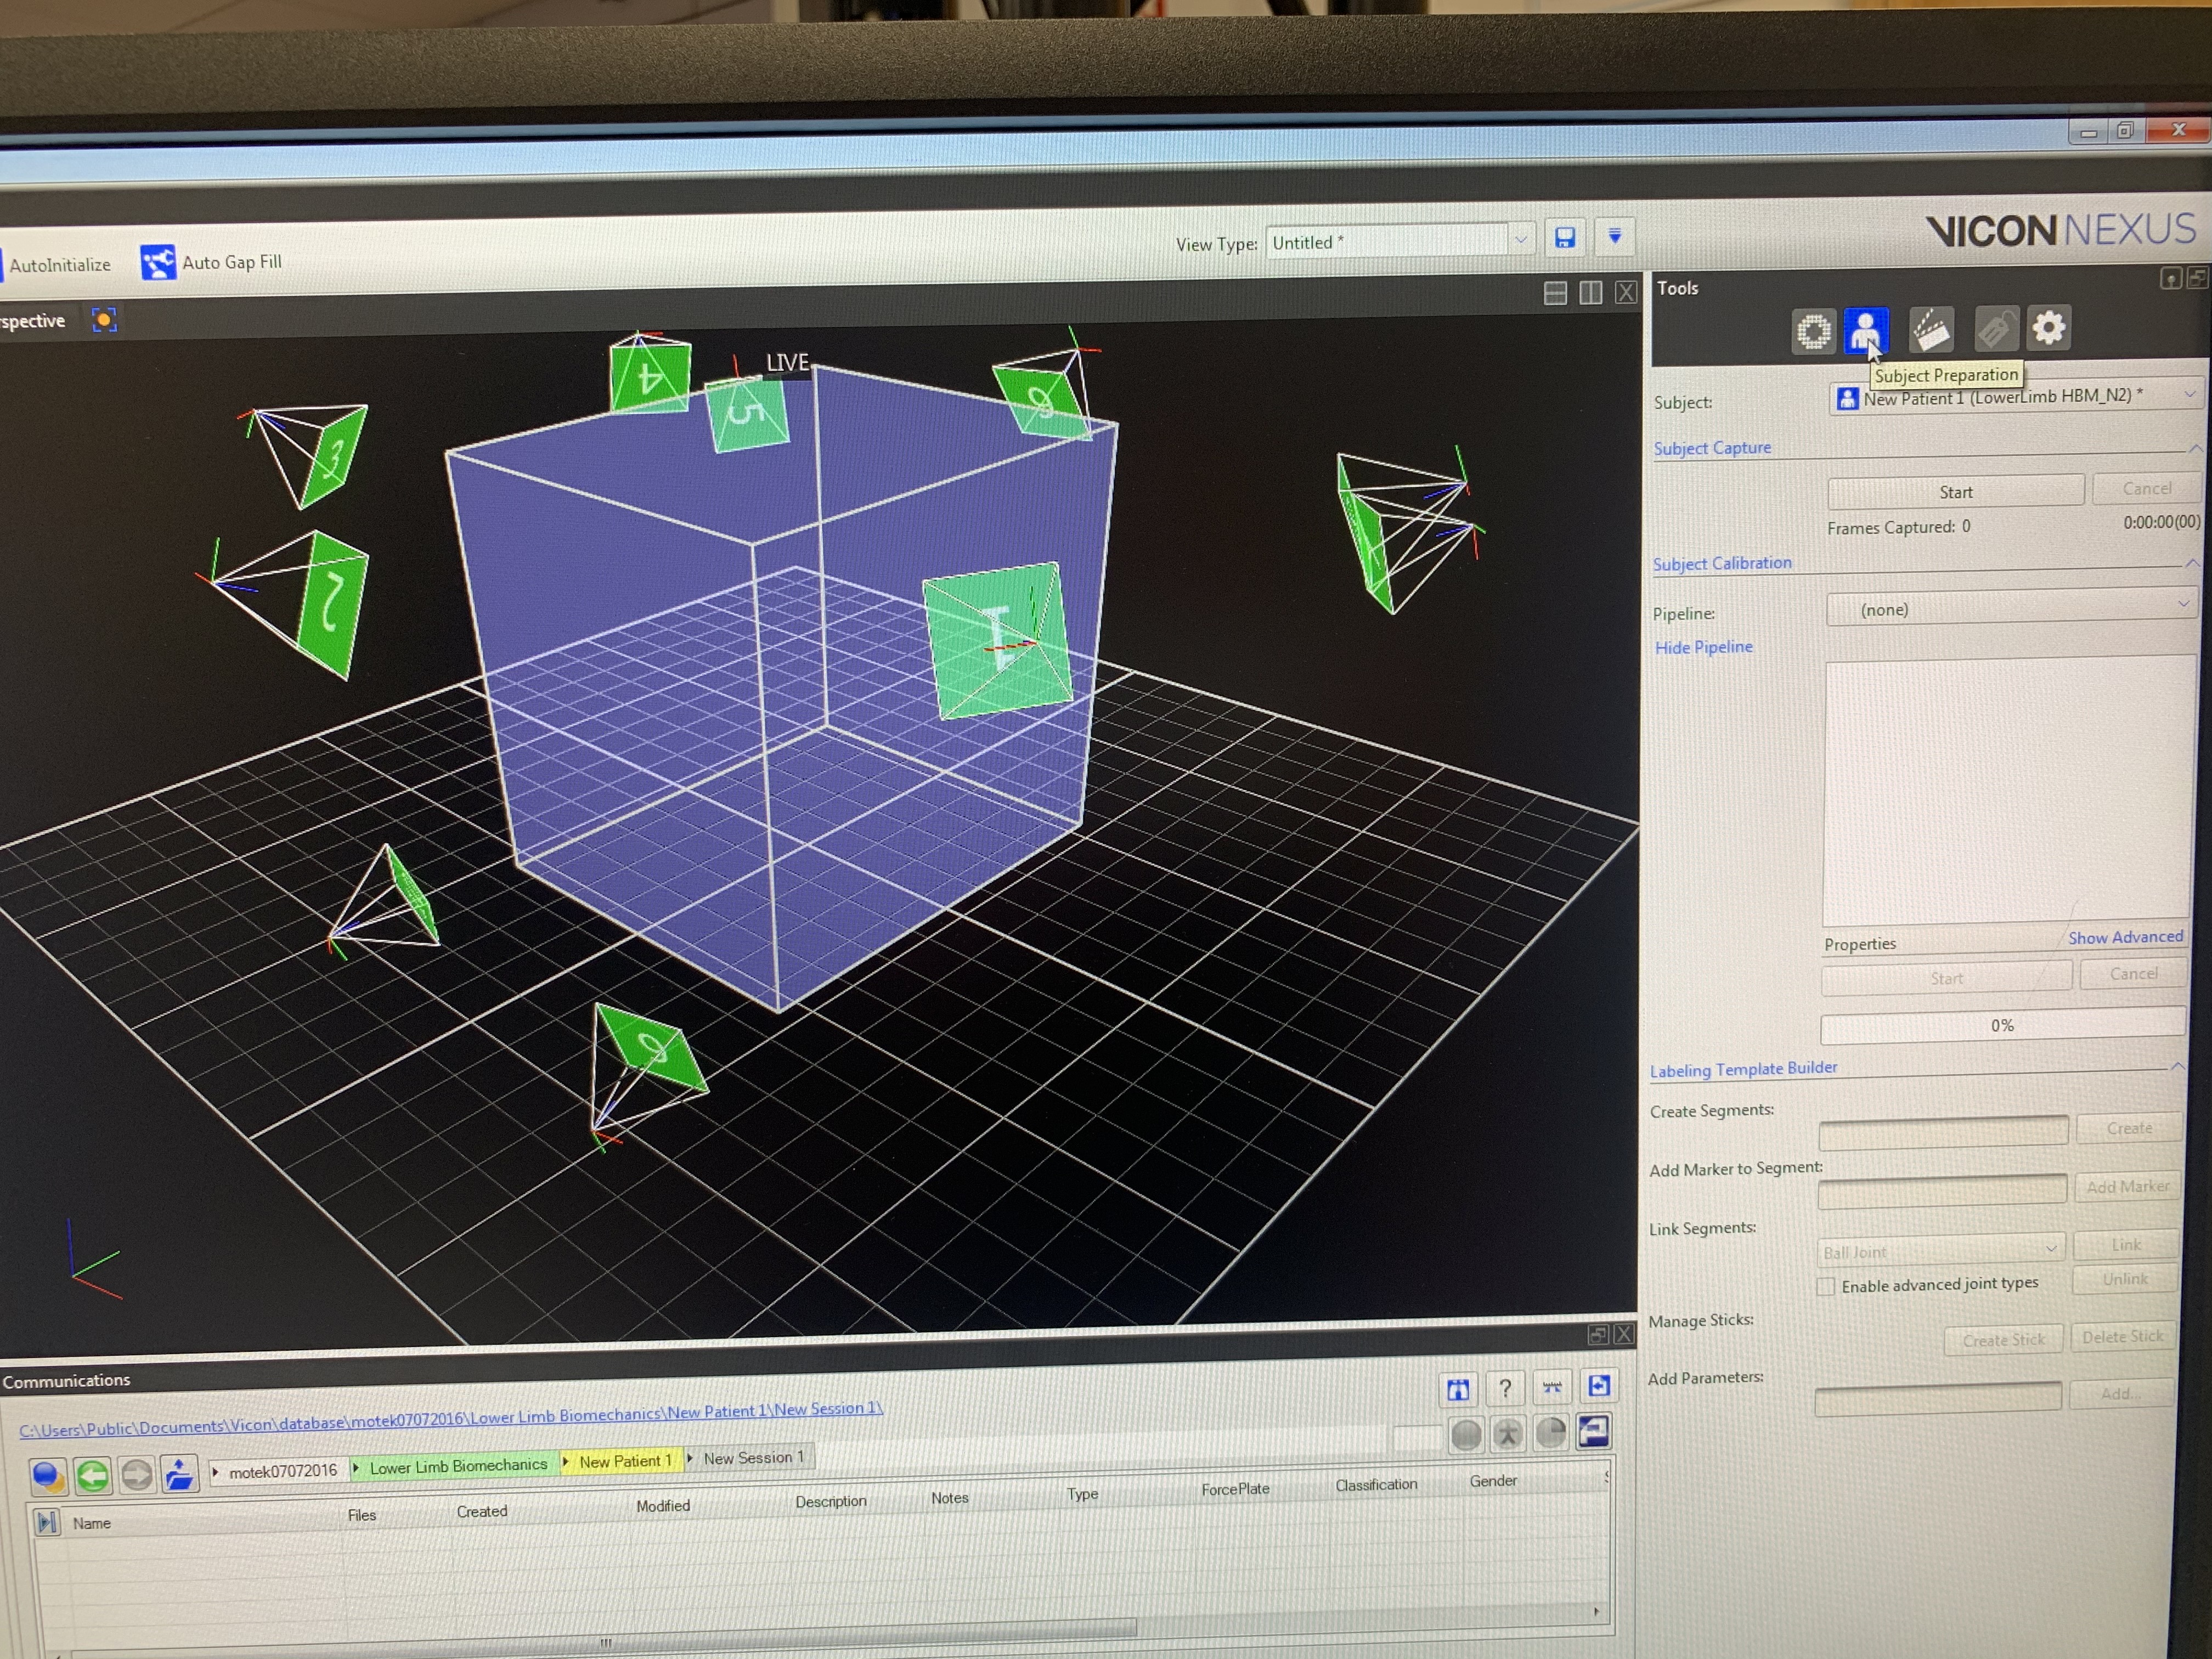Click the green back arrow in the data browser
Image resolution: width=2212 pixels, height=1659 pixels.
point(93,1475)
